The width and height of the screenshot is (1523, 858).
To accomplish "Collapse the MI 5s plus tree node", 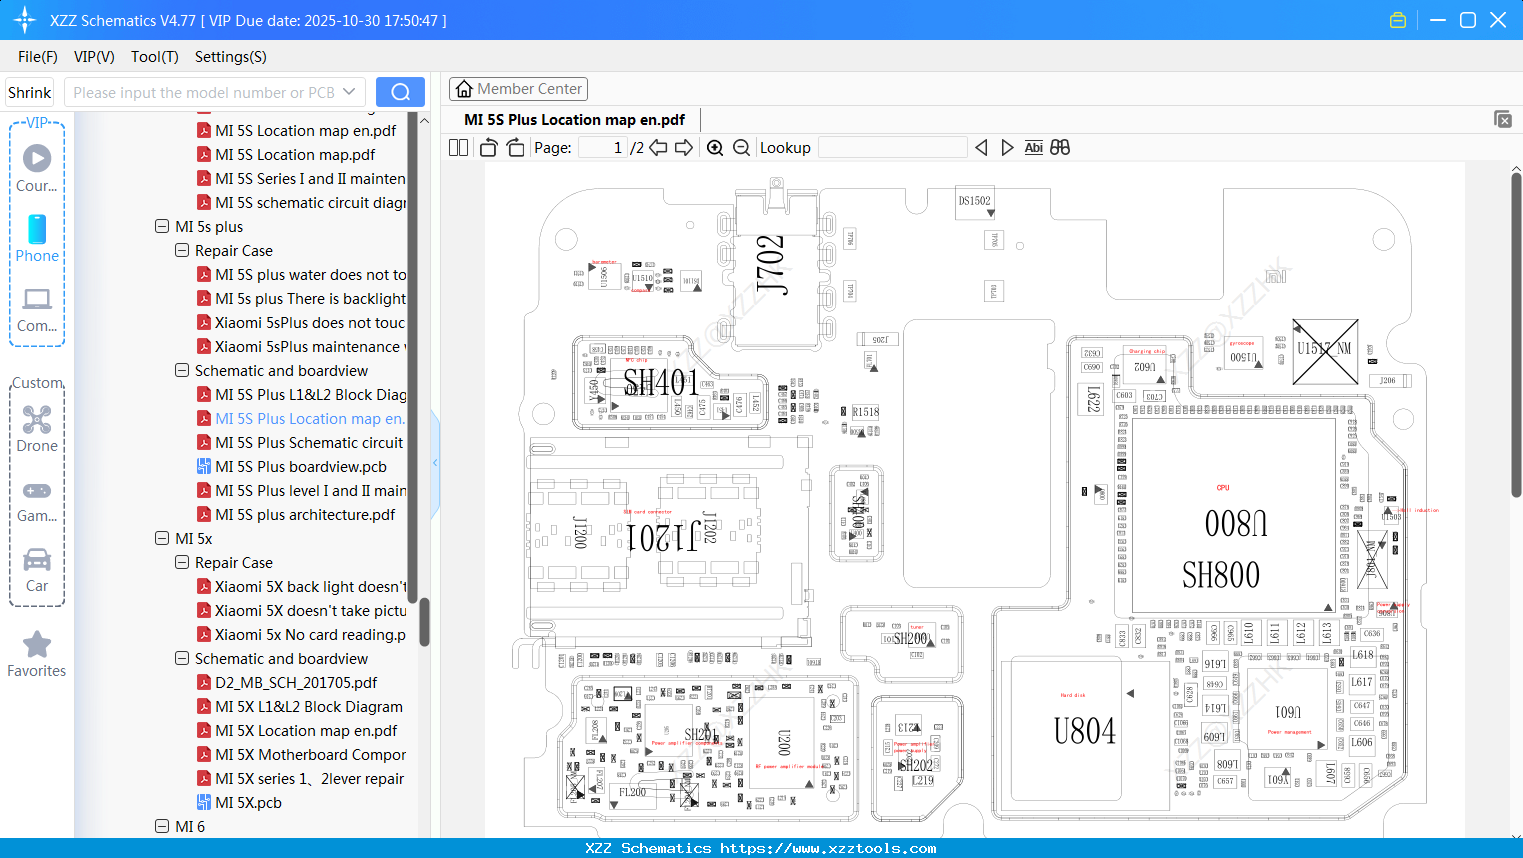I will 162,226.
